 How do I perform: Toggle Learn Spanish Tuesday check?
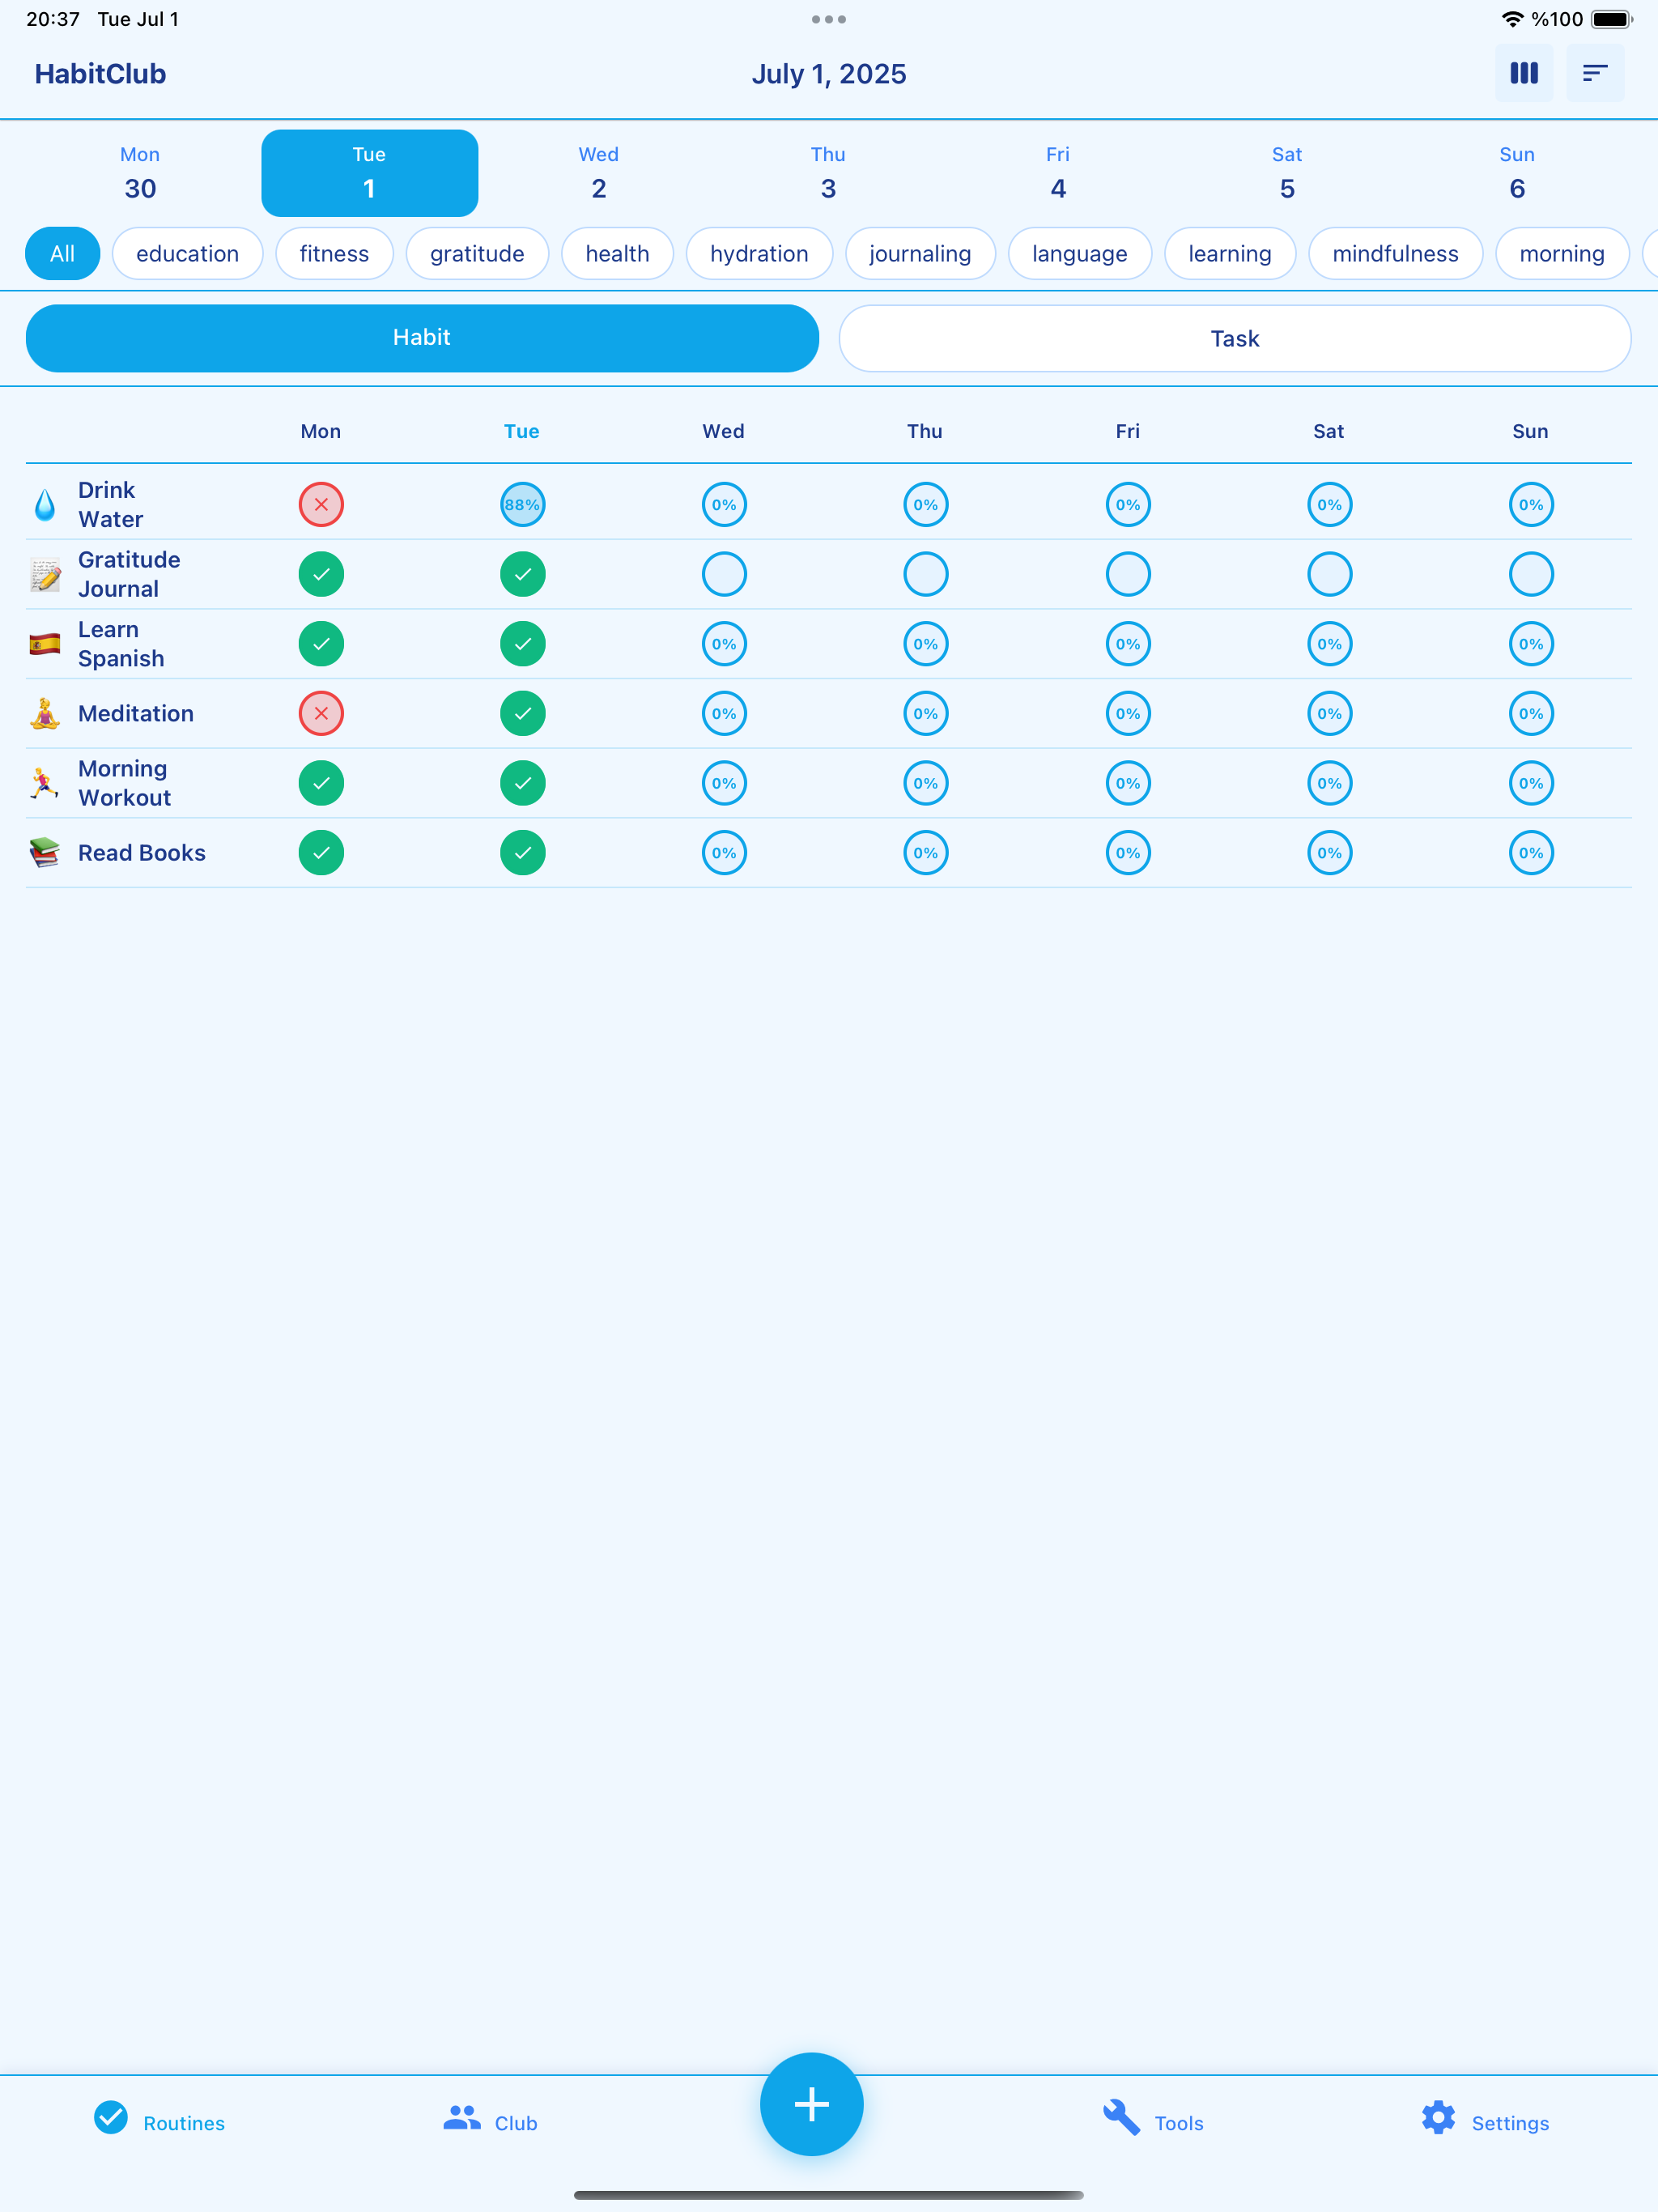522,644
